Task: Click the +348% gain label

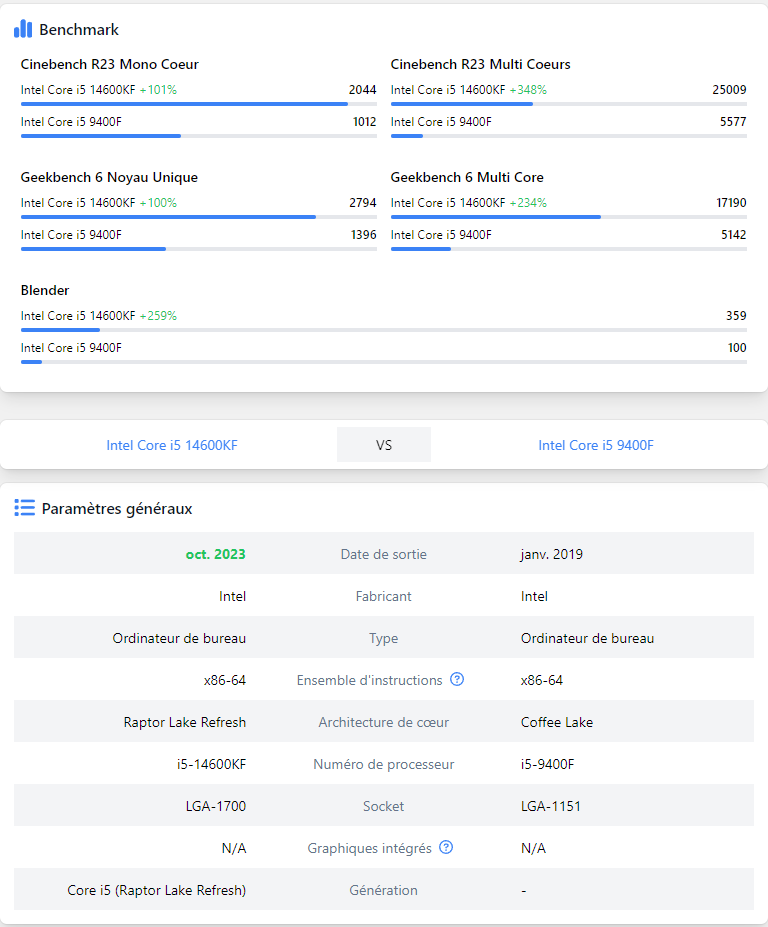Action: (528, 90)
